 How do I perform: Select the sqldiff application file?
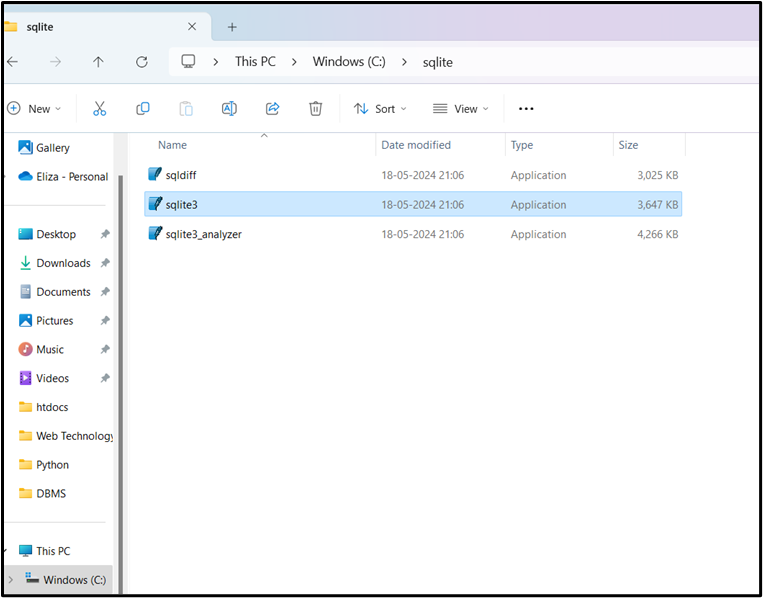pos(181,175)
